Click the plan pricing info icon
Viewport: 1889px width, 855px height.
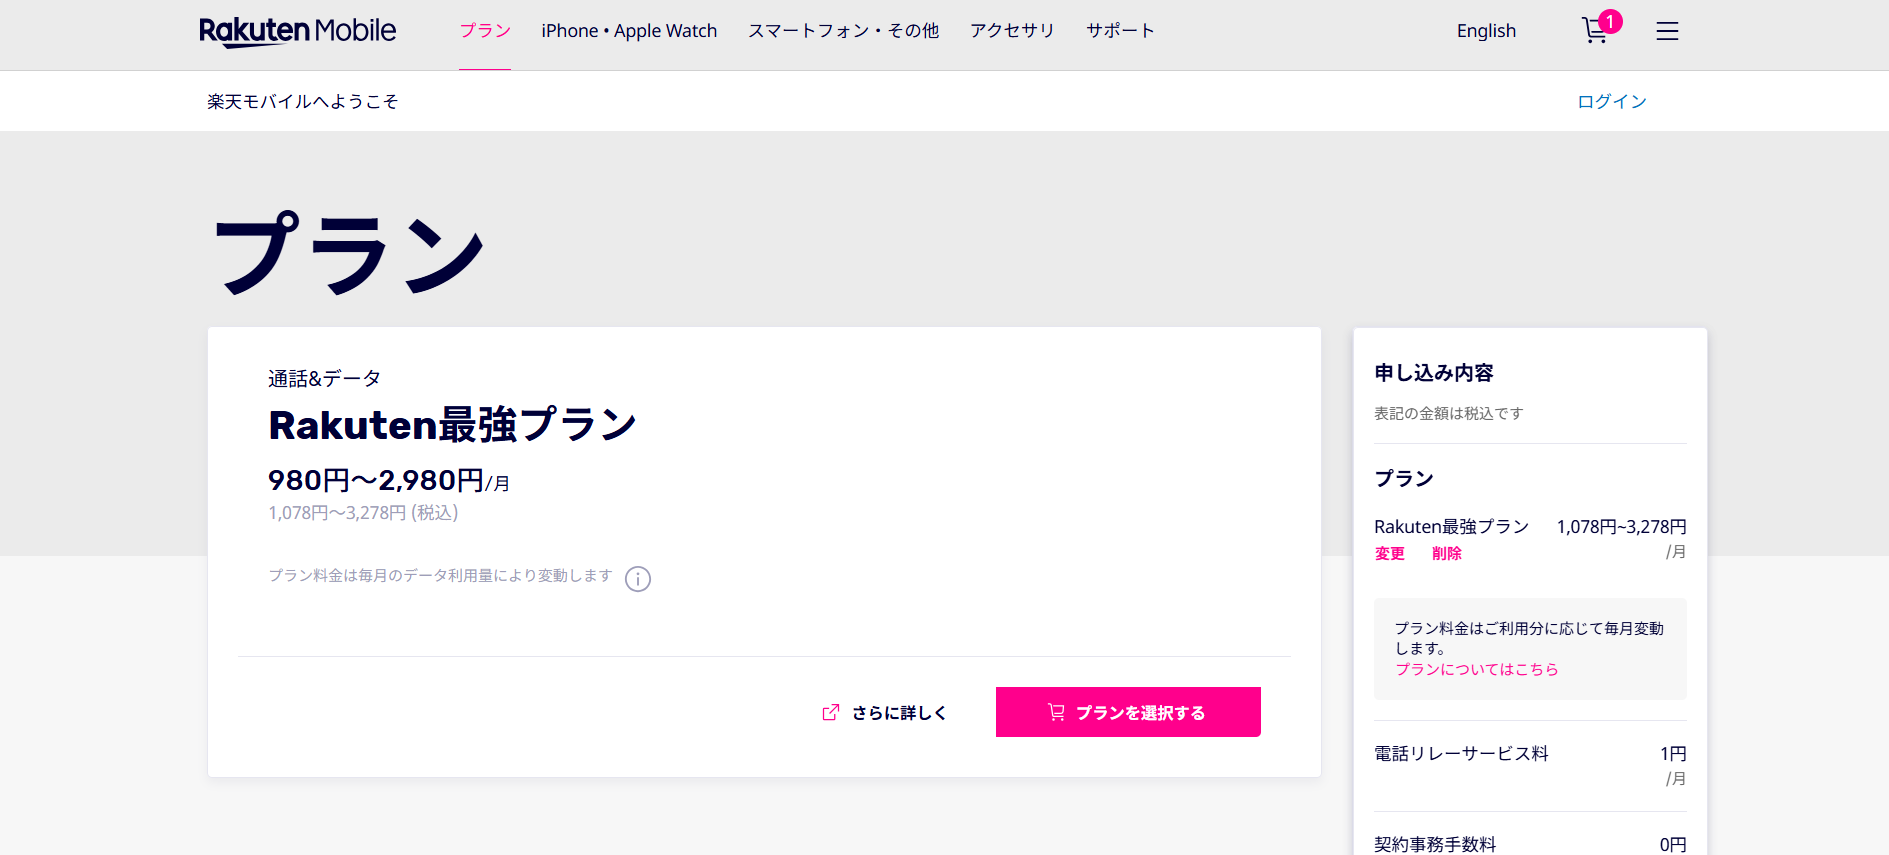pos(638,579)
